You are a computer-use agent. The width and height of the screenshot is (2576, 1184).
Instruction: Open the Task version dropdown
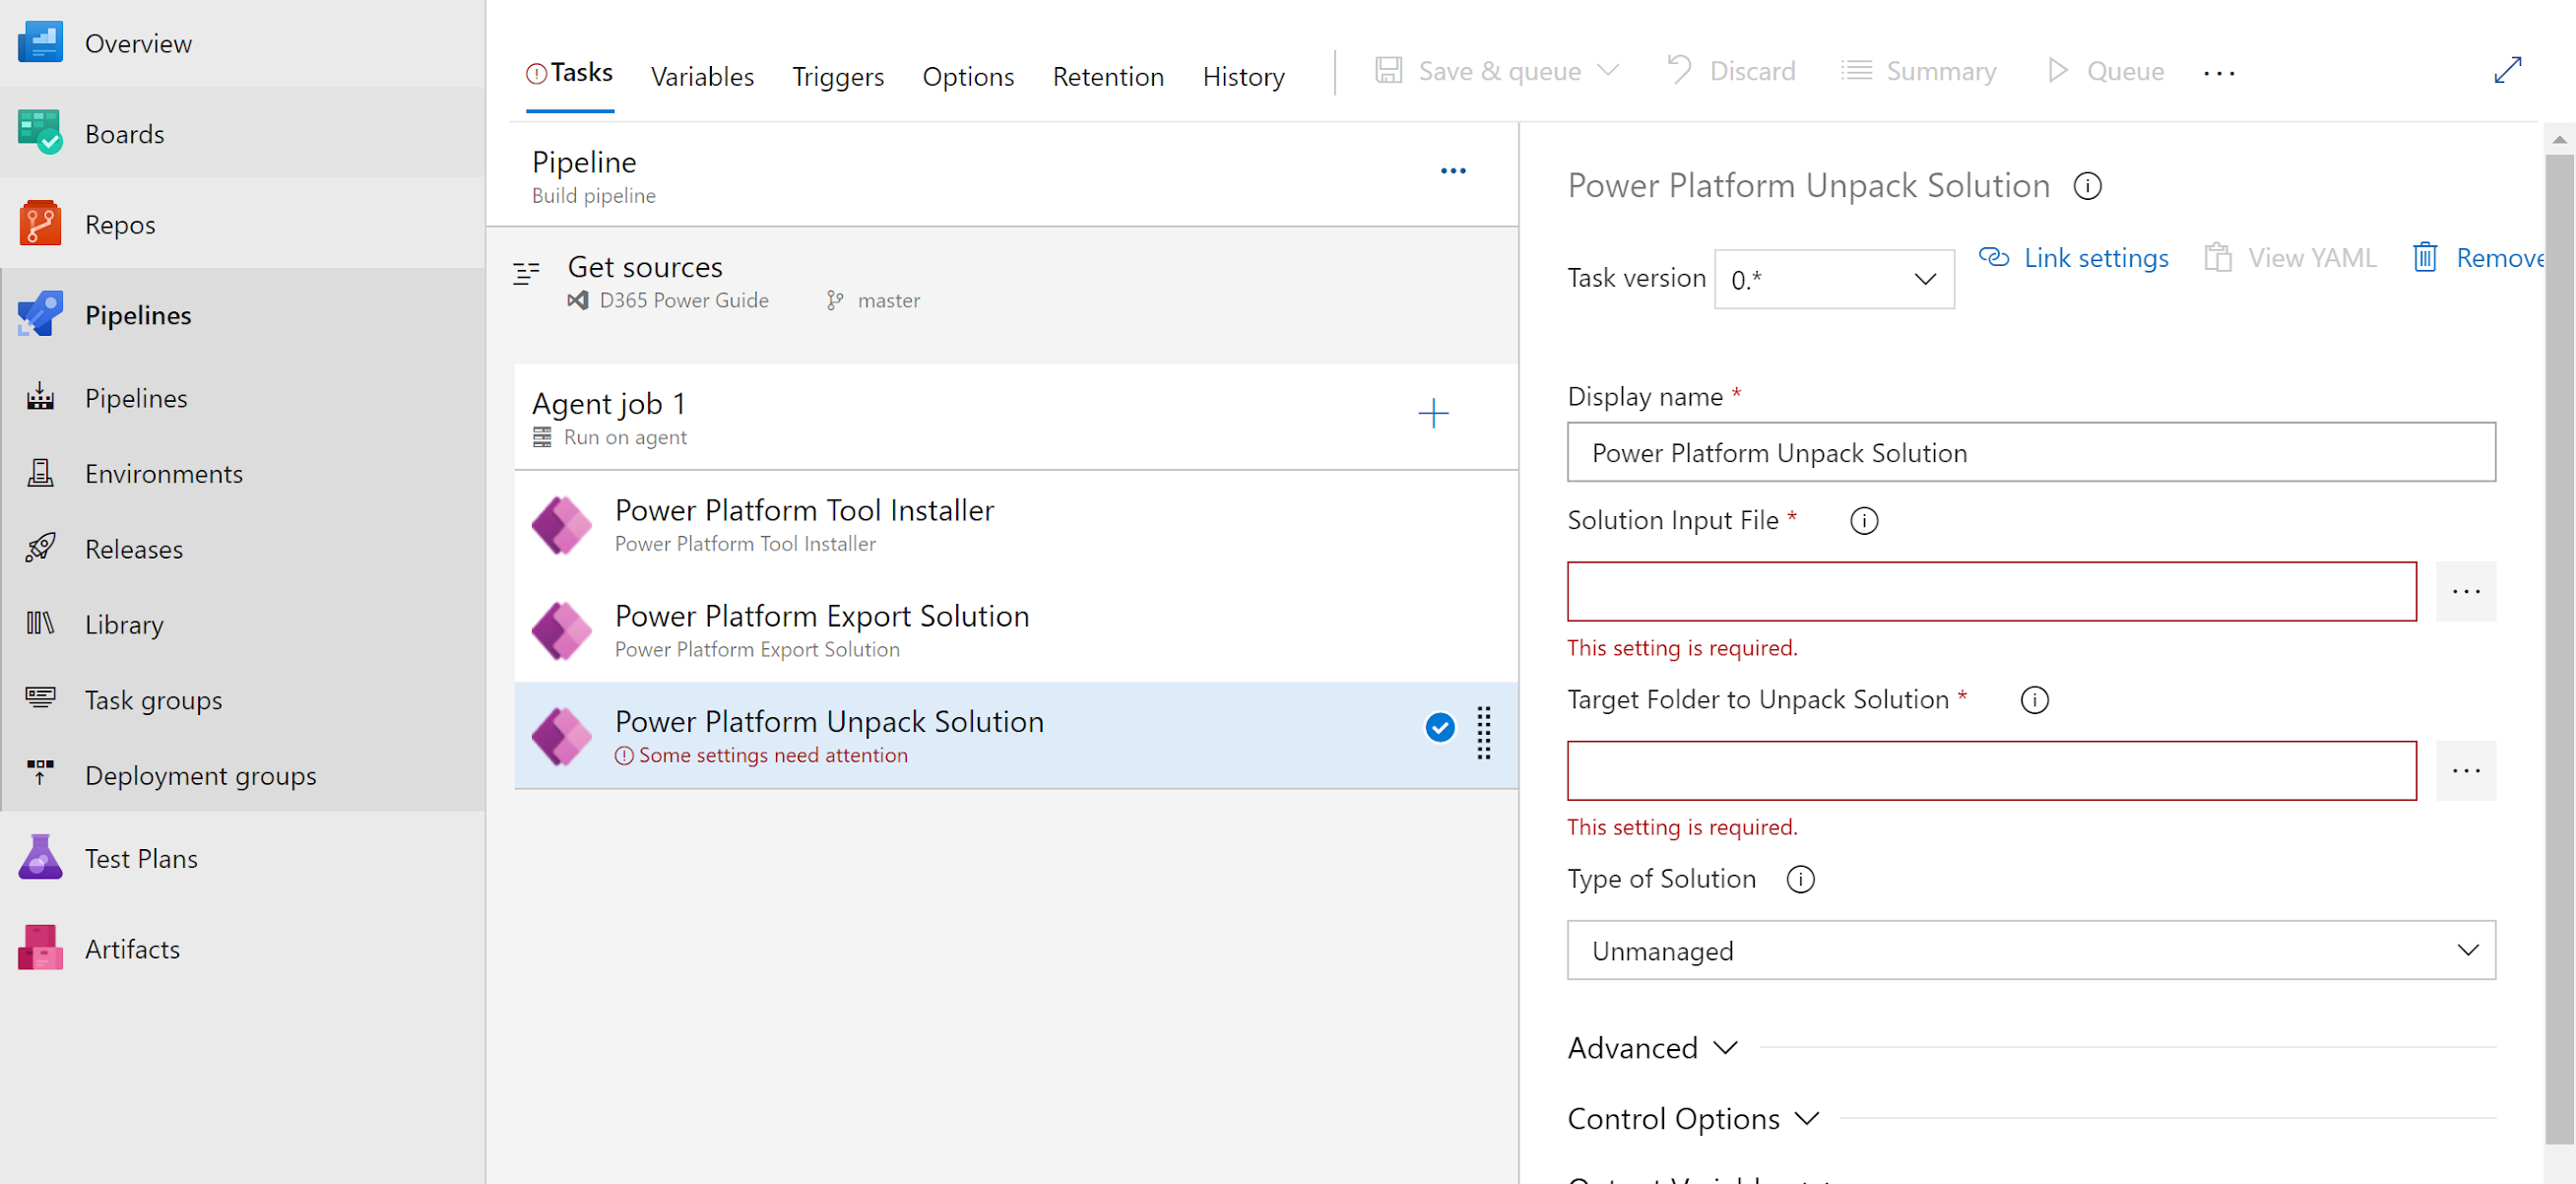coord(1833,278)
